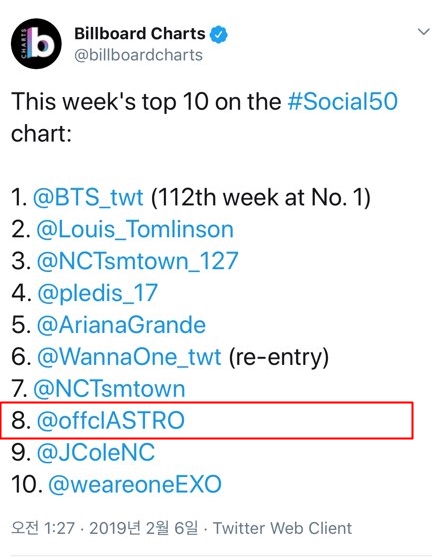
Task: Open the @BTS_twt mention
Action: (x=88, y=197)
